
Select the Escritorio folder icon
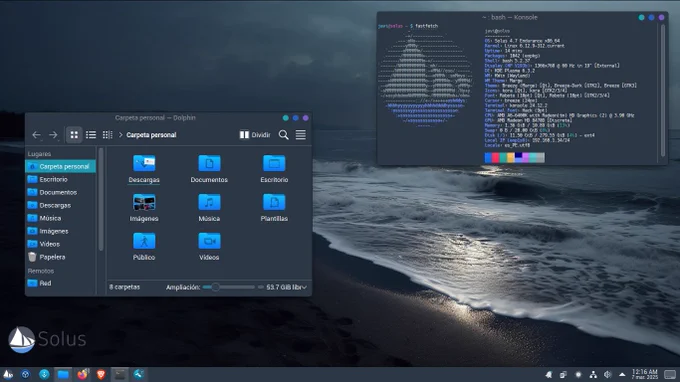(x=274, y=164)
